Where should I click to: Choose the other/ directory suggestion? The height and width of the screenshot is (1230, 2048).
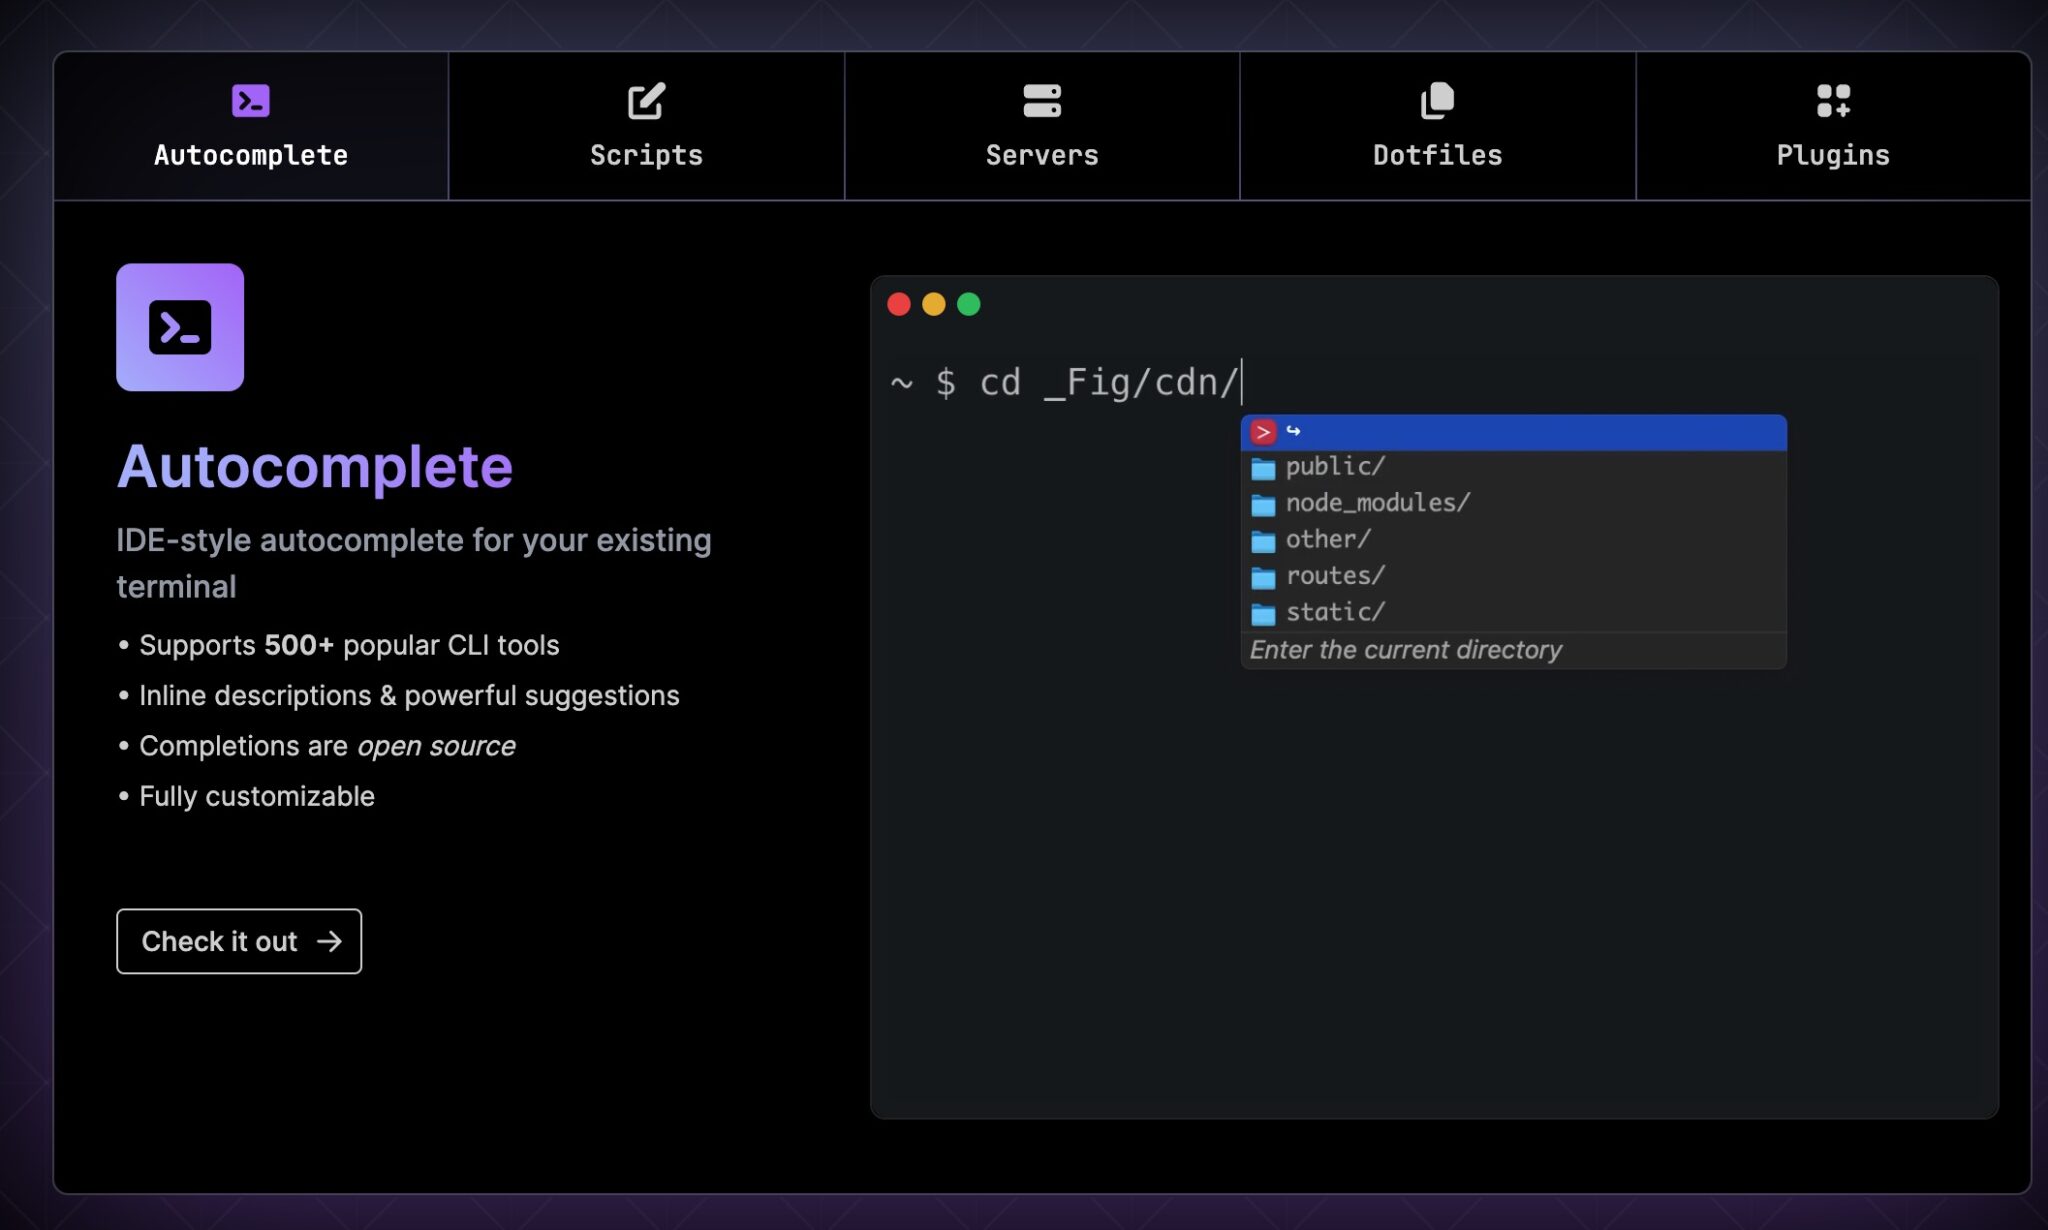1328,540
